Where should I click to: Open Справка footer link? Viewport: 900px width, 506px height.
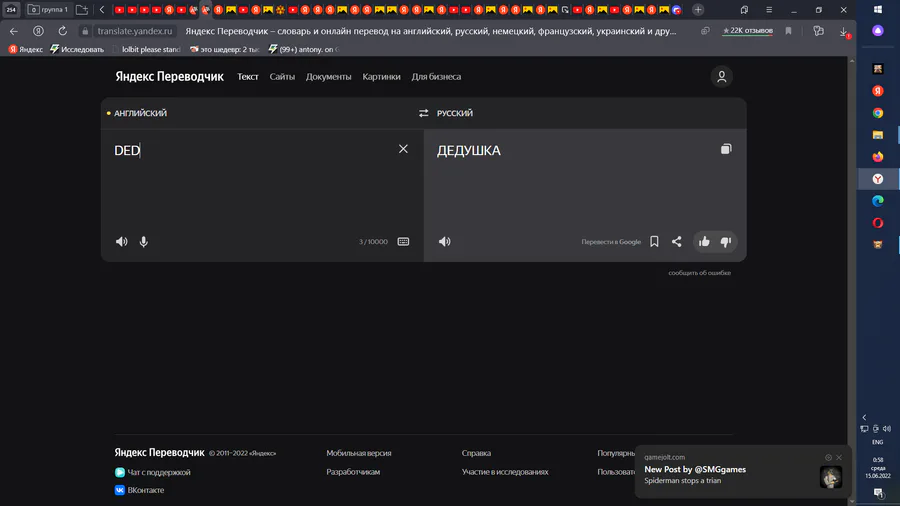click(x=476, y=453)
